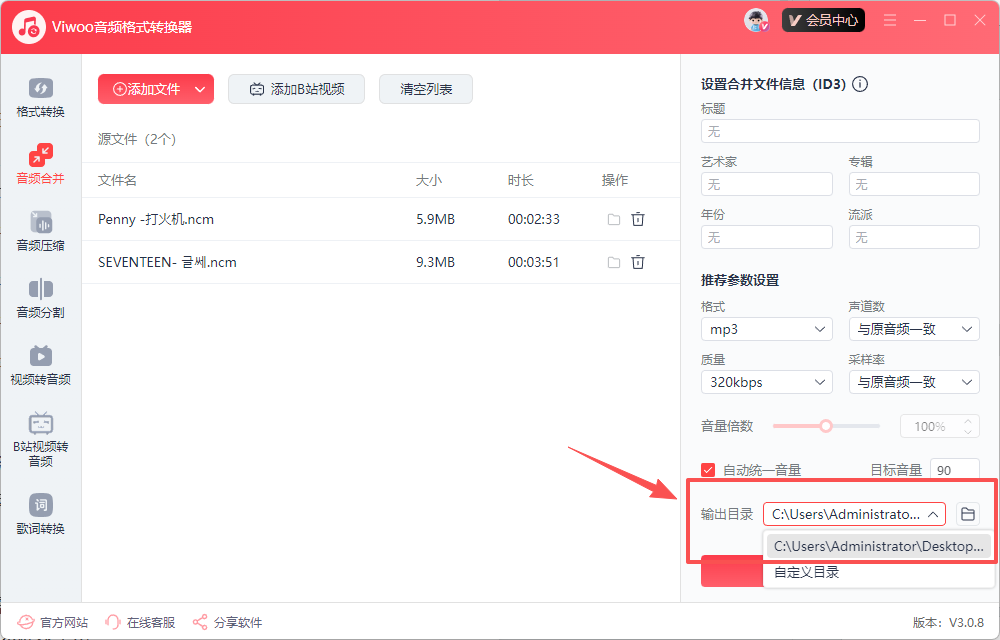Image resolution: width=1000 pixels, height=640 pixels.
Task: Open the hamburger menu in title bar
Action: (890, 20)
